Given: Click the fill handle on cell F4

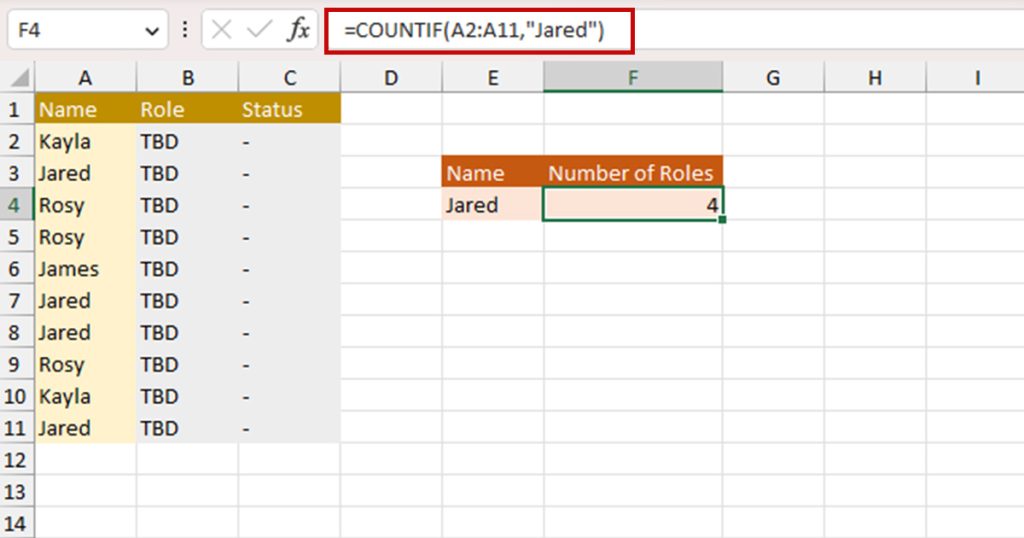Looking at the screenshot, I should point(722,220).
